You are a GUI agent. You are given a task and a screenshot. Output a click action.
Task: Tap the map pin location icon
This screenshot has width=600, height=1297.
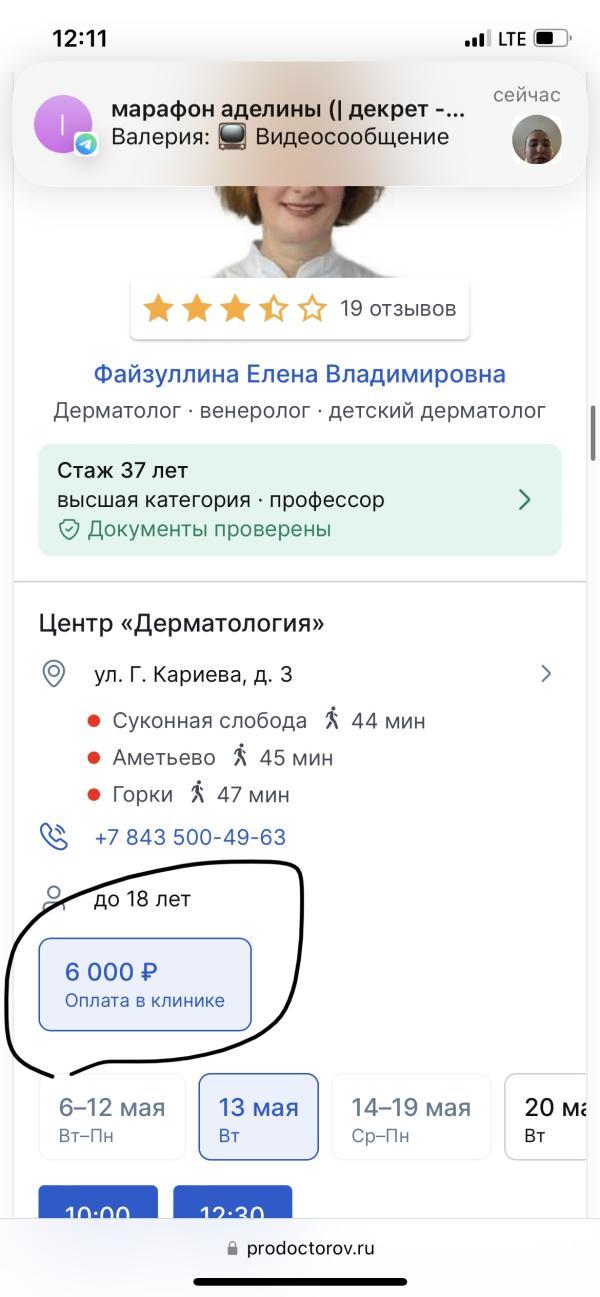(54, 673)
